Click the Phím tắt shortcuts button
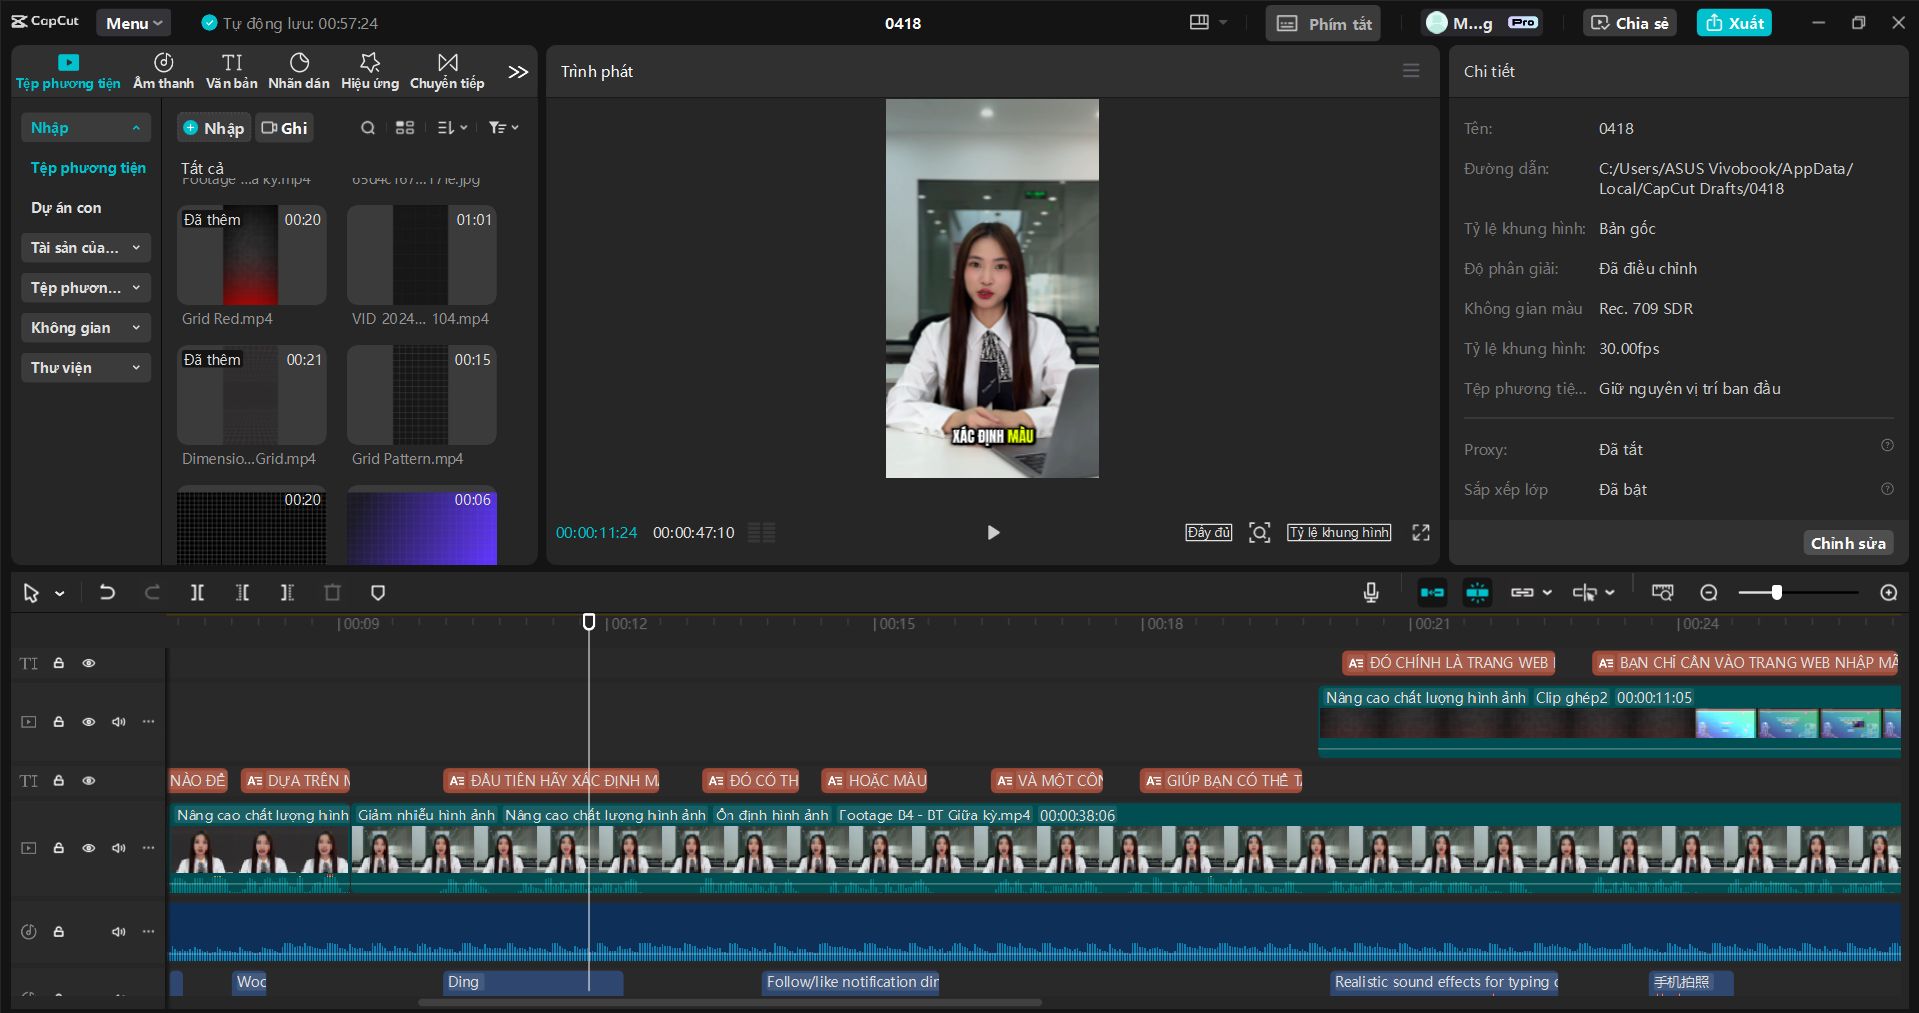Screen dimensions: 1919x1013 [1323, 23]
